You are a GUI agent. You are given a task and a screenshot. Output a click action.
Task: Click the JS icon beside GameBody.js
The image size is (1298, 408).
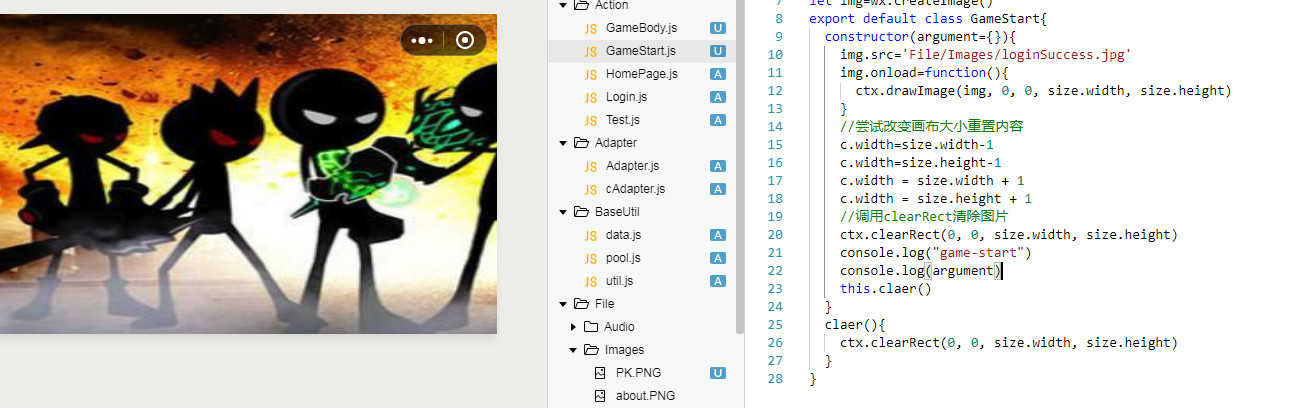coord(591,28)
